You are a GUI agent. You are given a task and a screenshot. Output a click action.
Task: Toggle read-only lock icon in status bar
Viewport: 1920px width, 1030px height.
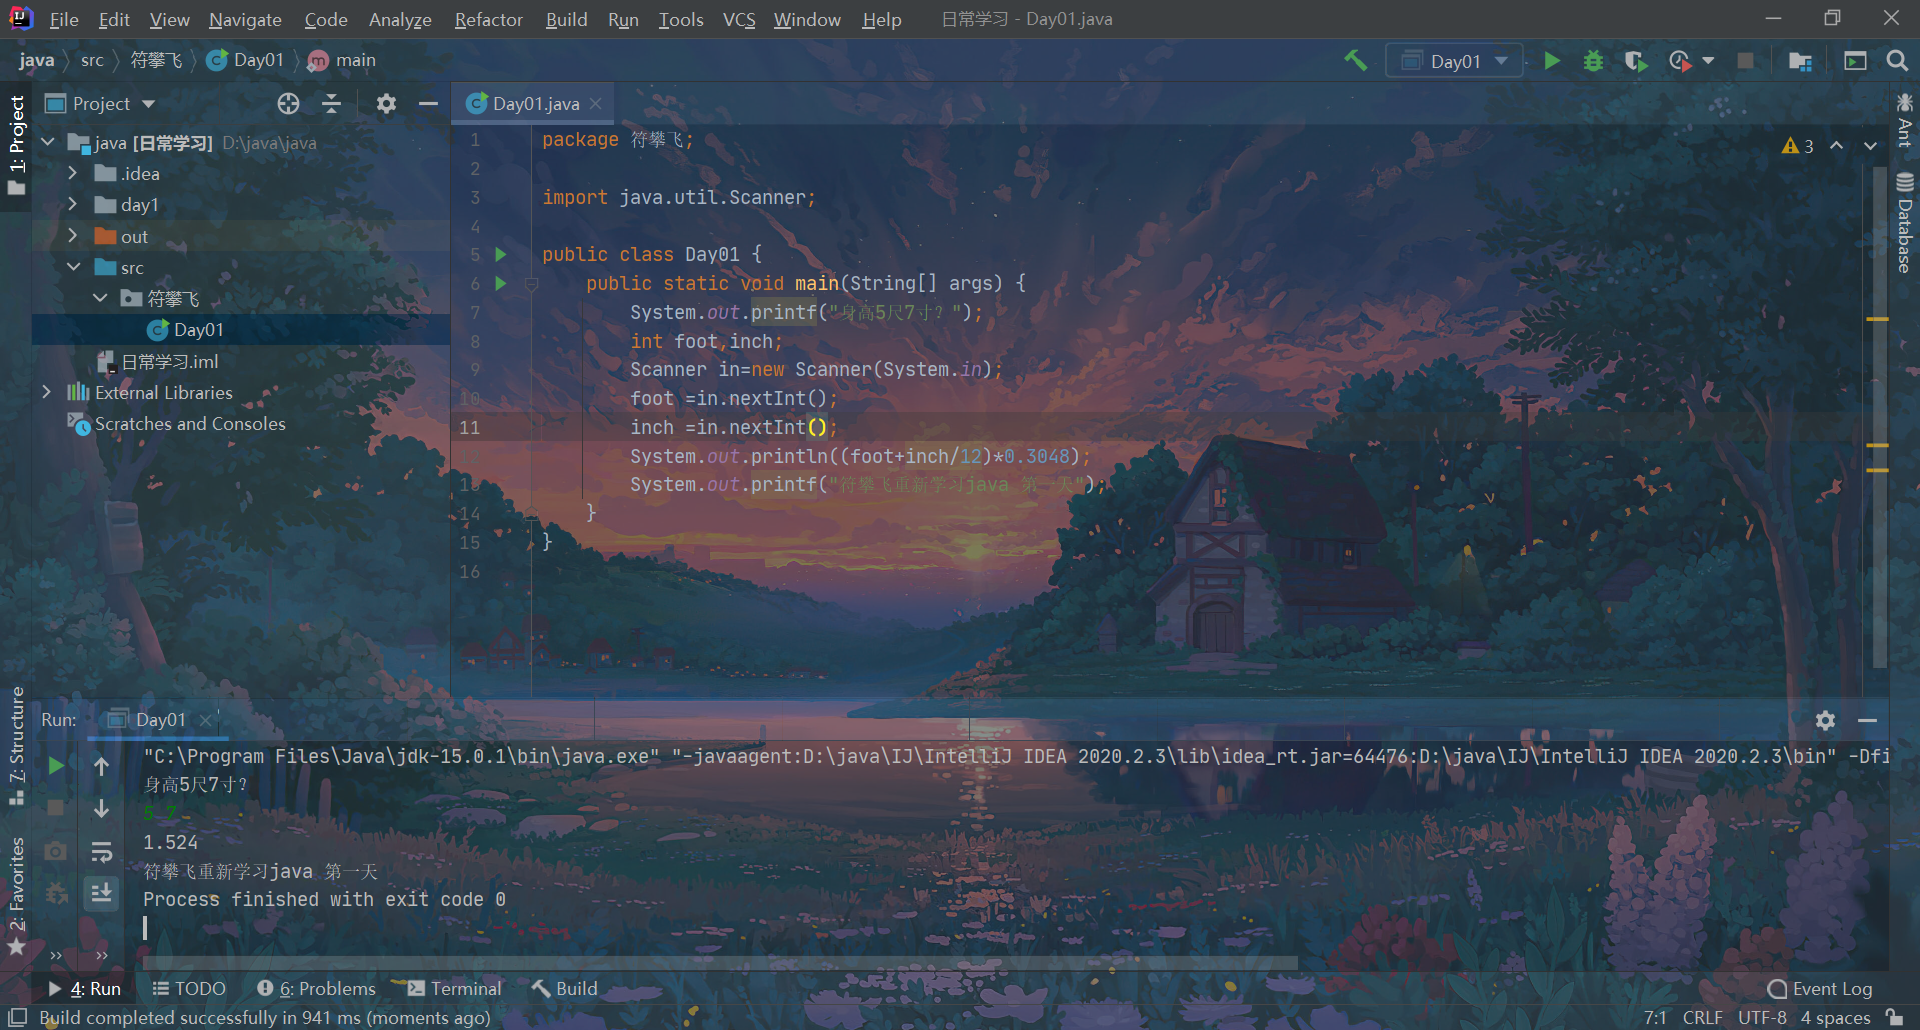(x=1894, y=1017)
